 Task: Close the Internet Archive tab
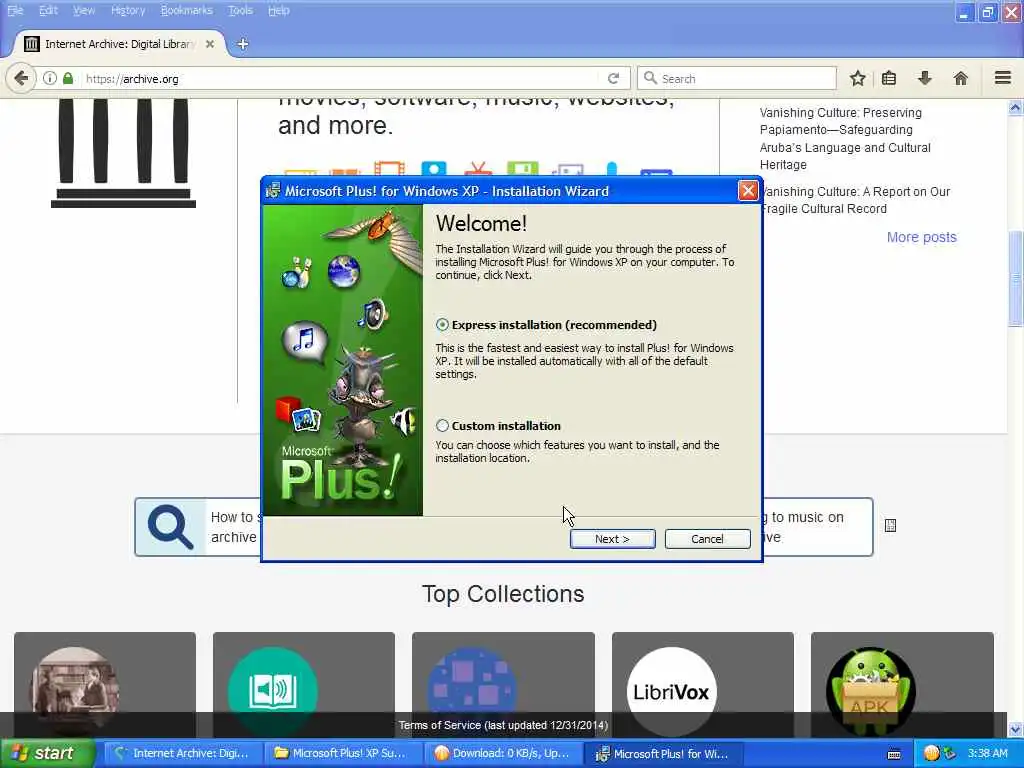[210, 44]
